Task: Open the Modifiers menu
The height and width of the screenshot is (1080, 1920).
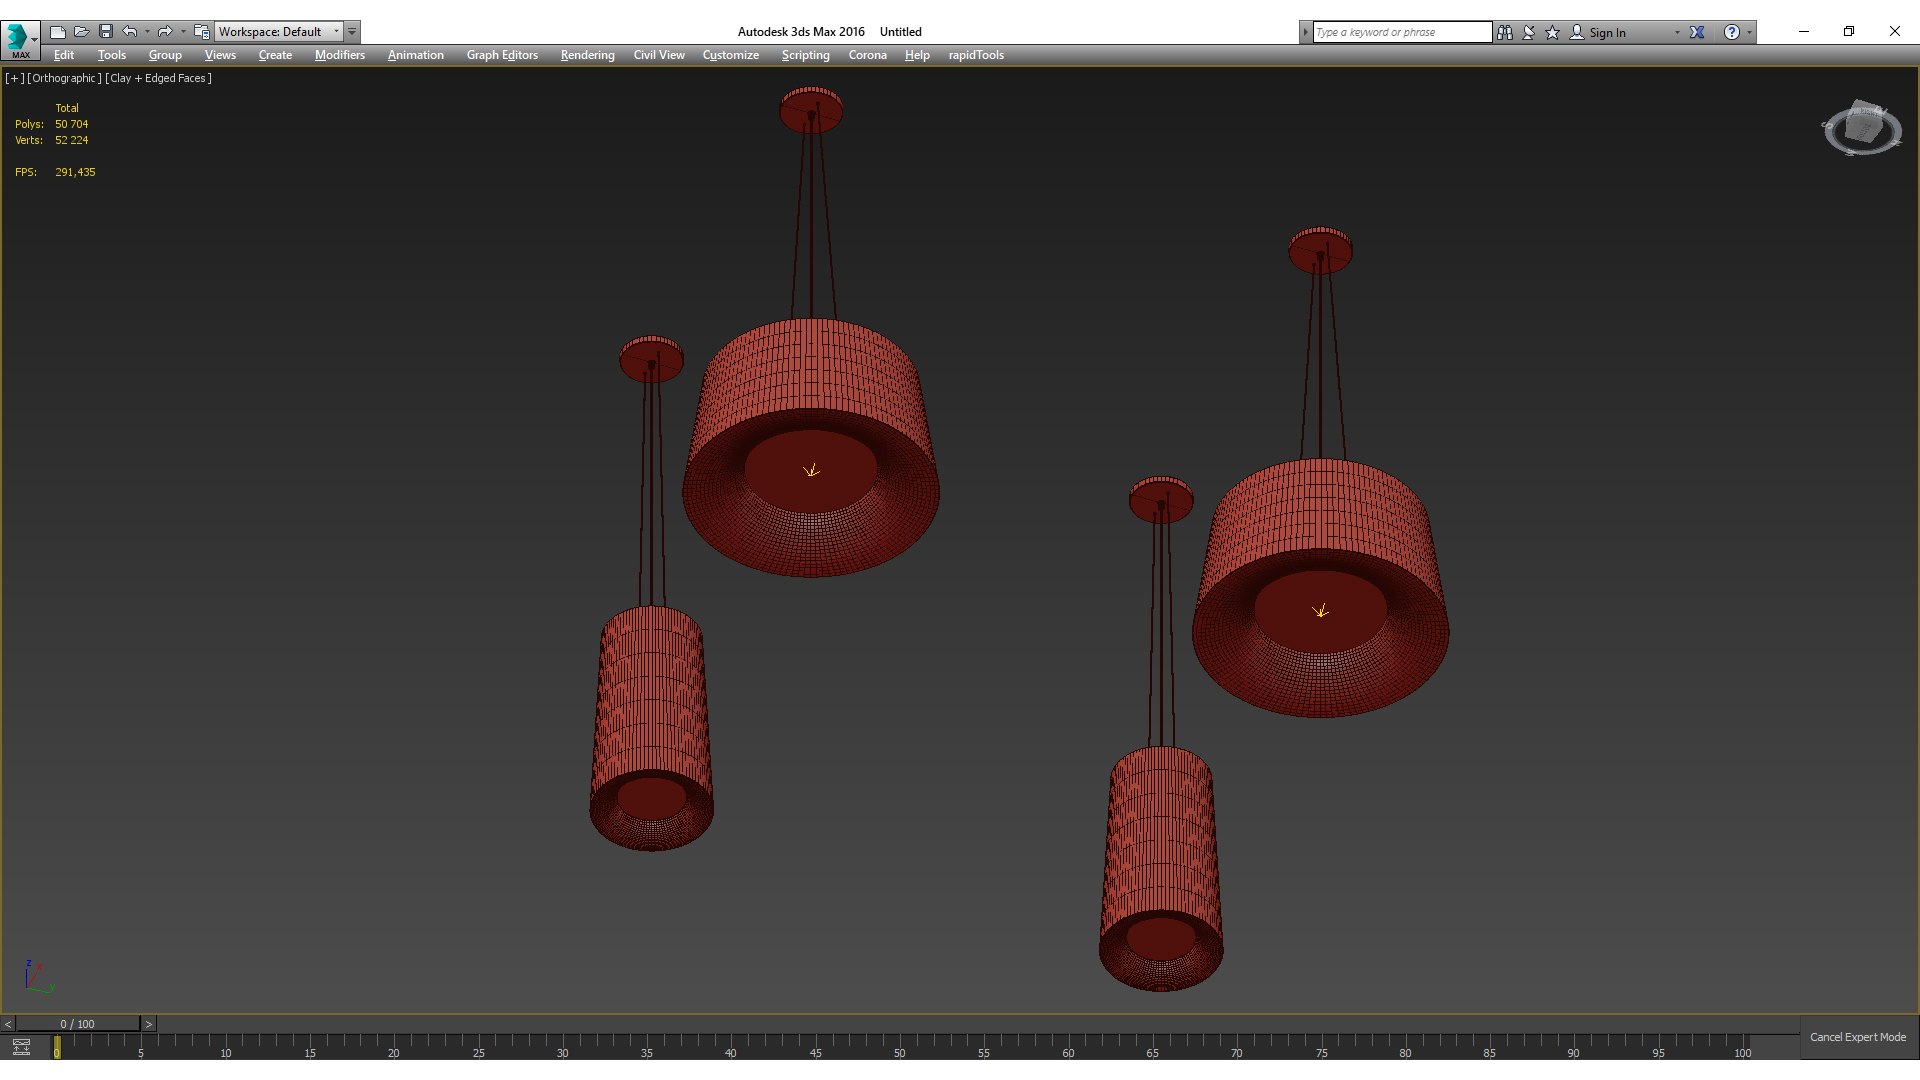Action: pyautogui.click(x=340, y=55)
